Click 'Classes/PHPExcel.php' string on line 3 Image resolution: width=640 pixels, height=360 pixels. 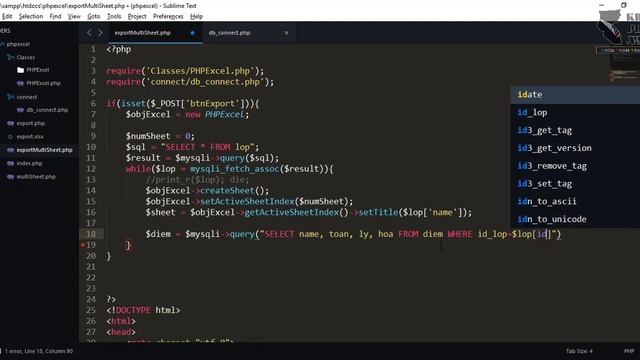coord(200,71)
